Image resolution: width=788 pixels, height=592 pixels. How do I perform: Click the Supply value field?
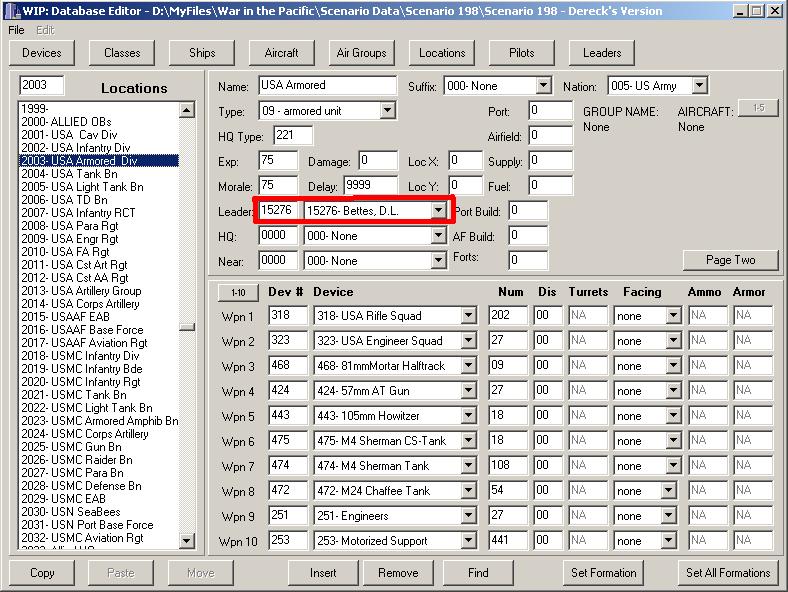(x=551, y=161)
